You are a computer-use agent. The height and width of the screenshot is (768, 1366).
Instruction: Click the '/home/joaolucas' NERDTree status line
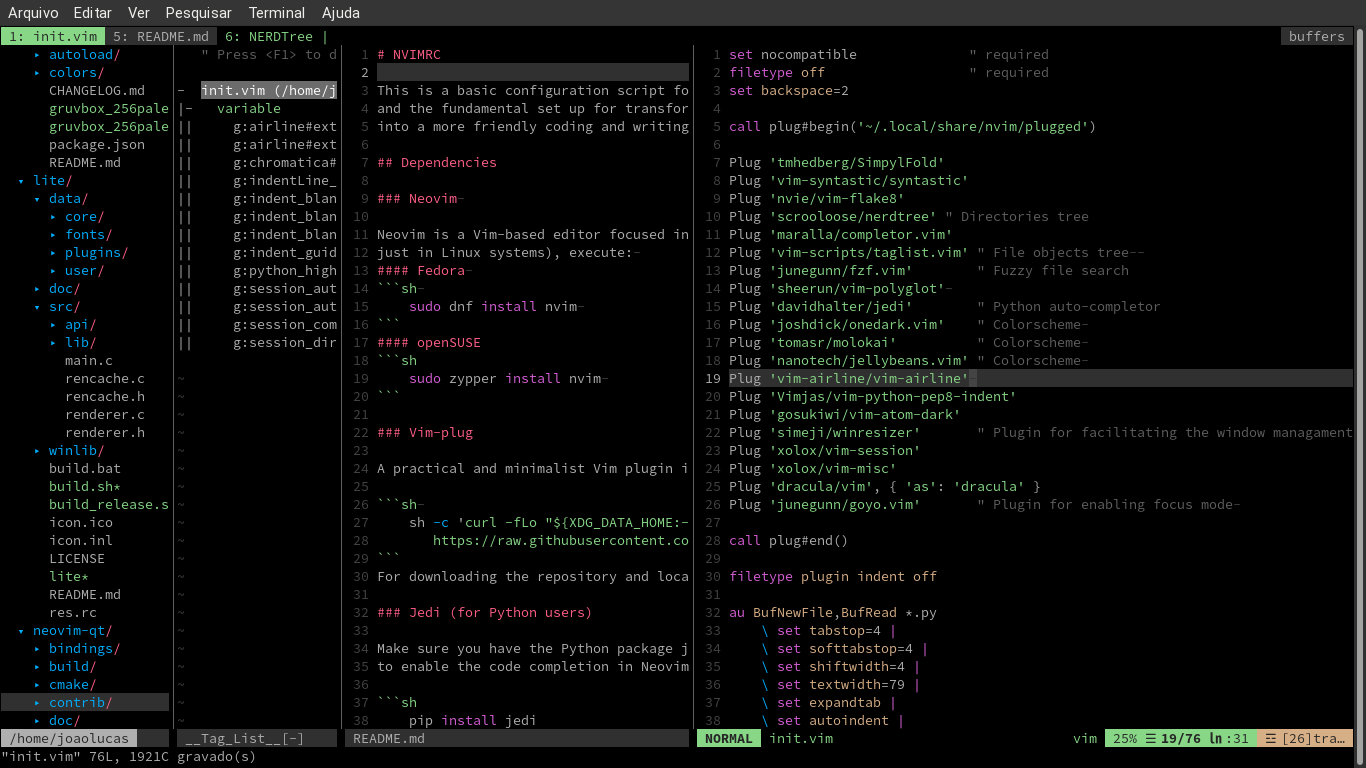(x=69, y=738)
